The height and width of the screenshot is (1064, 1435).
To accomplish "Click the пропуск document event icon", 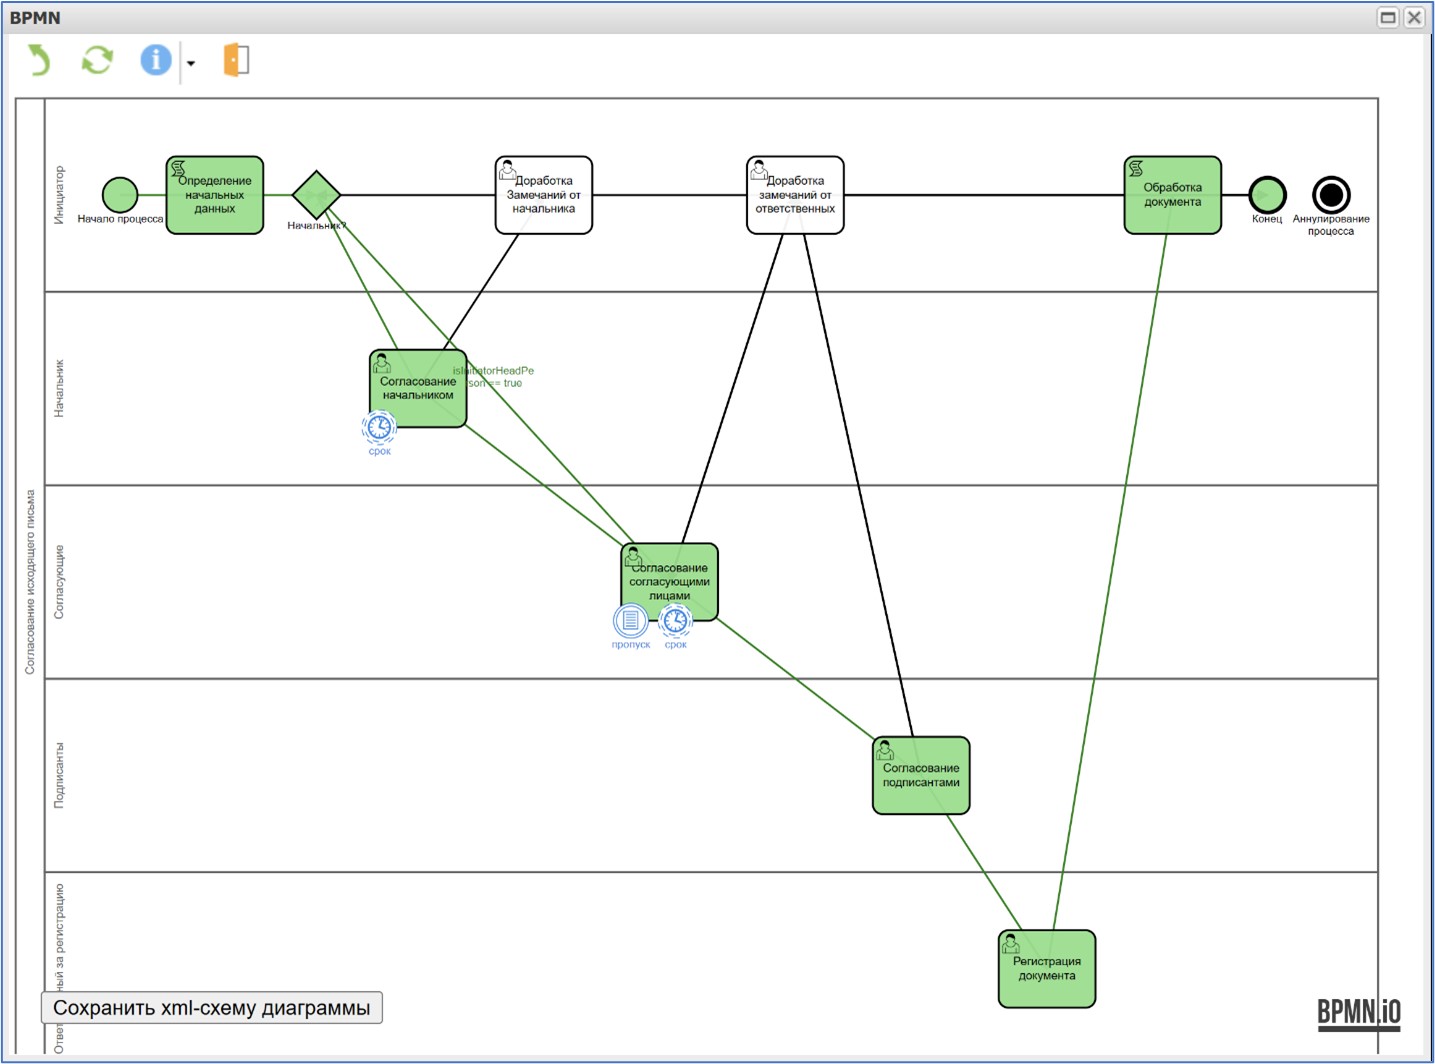I will [x=630, y=621].
